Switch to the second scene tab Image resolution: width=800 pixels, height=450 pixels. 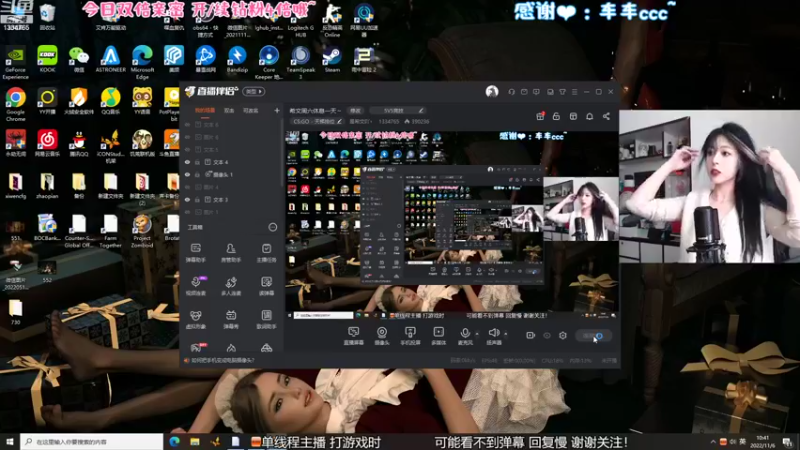click(x=229, y=110)
